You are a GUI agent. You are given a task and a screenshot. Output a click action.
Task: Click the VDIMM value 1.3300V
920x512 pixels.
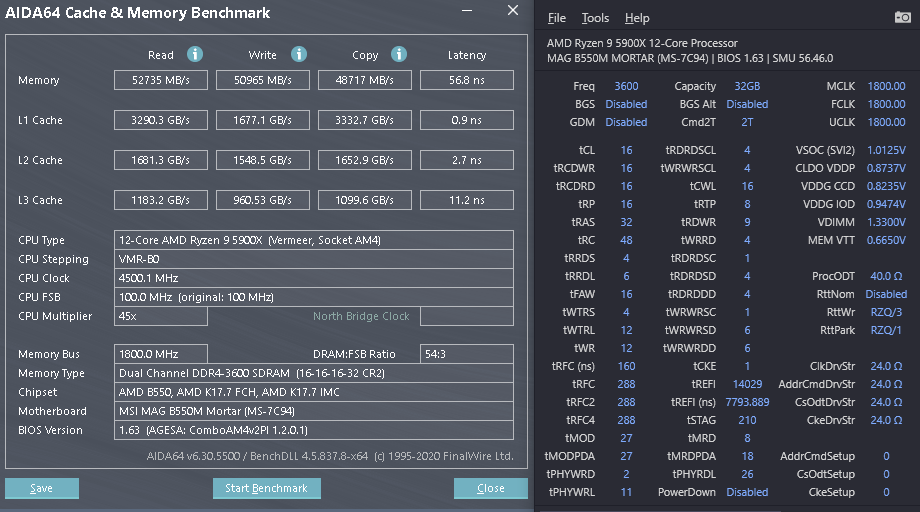click(886, 222)
